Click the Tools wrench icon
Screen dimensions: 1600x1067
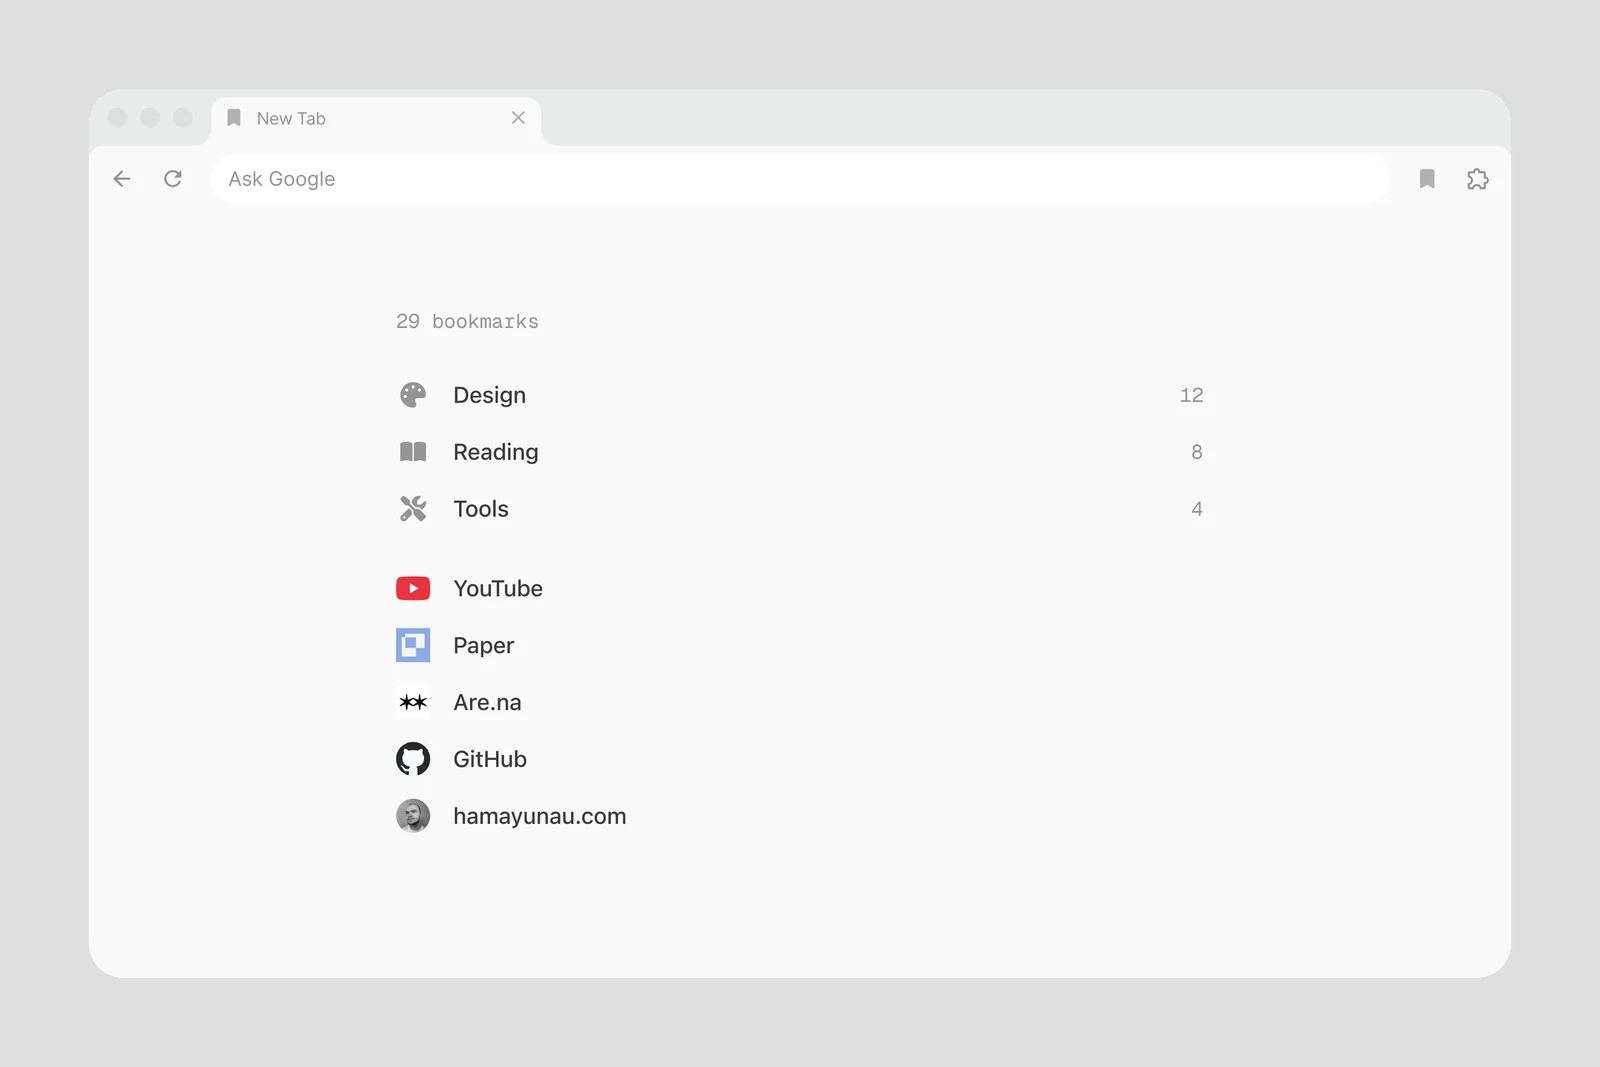pos(413,509)
